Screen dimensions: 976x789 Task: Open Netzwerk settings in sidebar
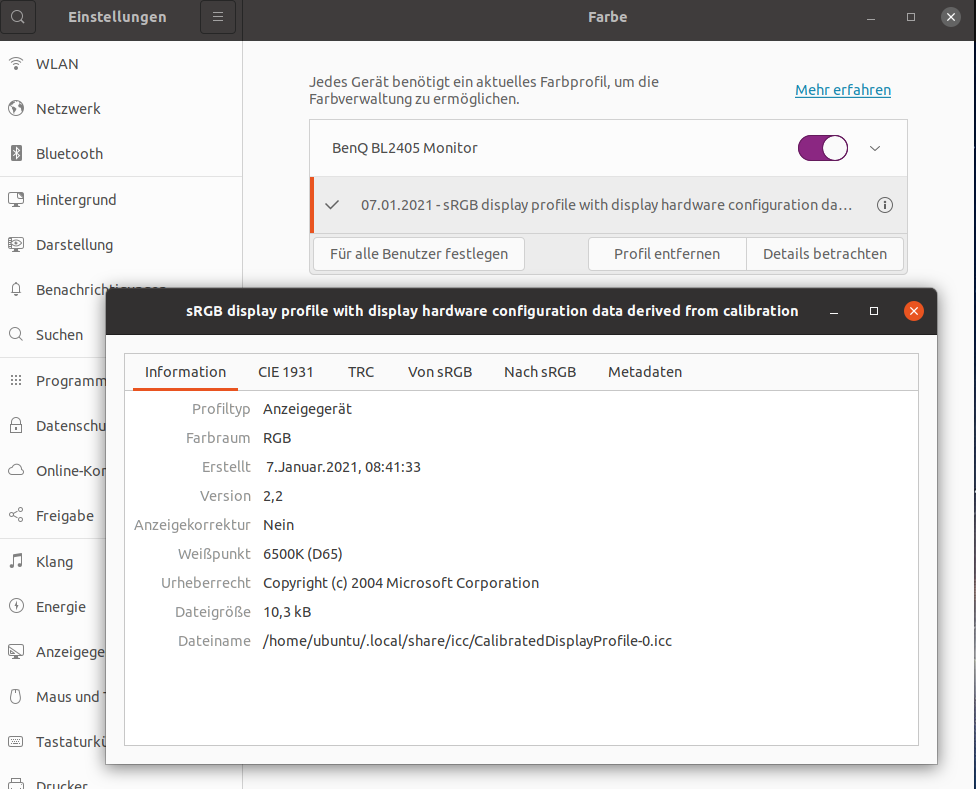click(x=121, y=108)
